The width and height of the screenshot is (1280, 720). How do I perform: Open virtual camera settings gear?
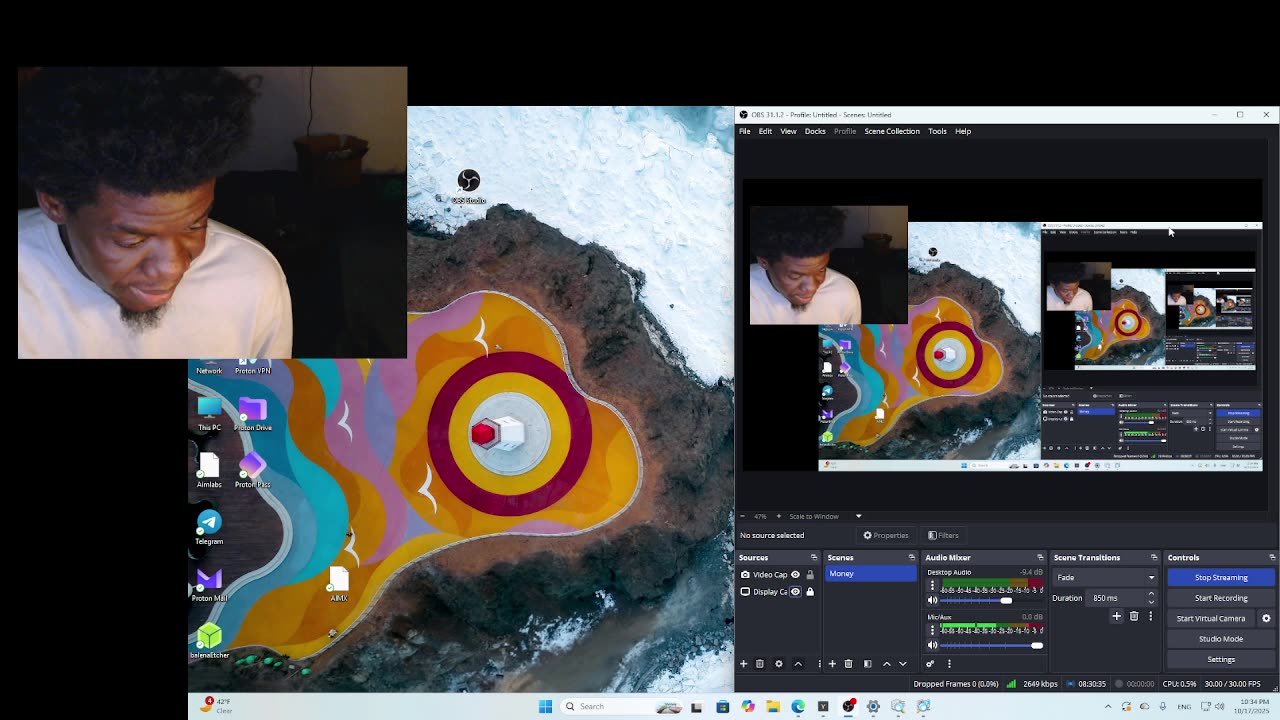pyautogui.click(x=1266, y=618)
